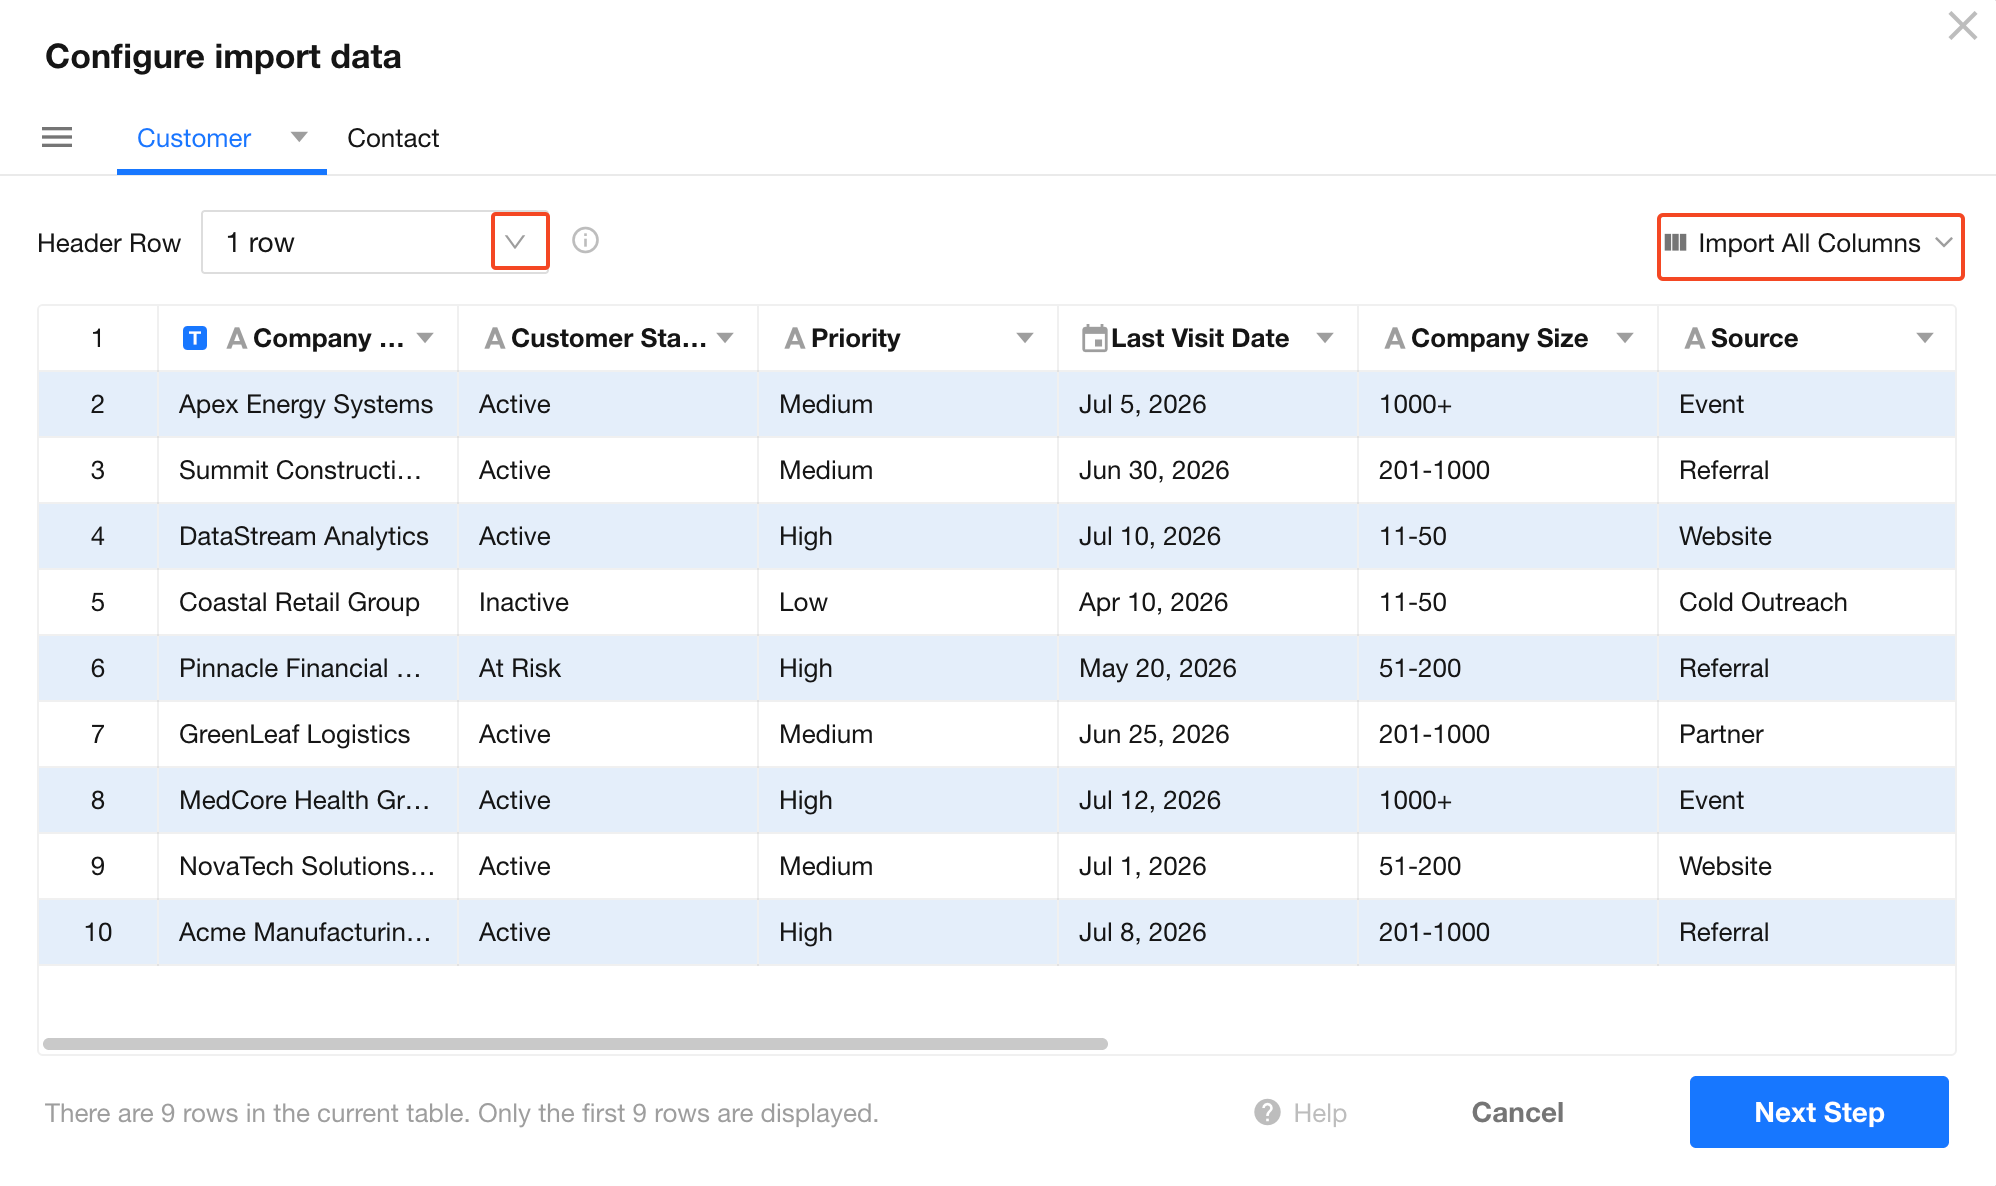
Task: Click the primary field T icon on Company column
Action: click(195, 338)
